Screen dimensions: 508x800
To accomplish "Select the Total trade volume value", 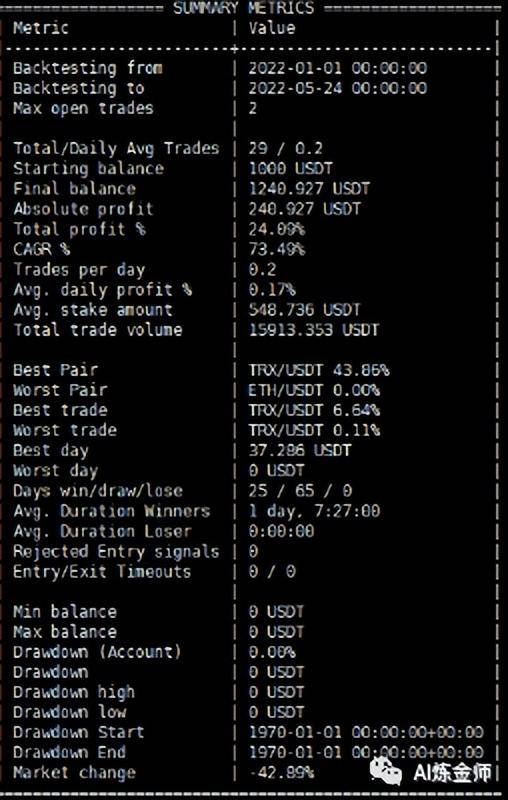I will tap(314, 330).
